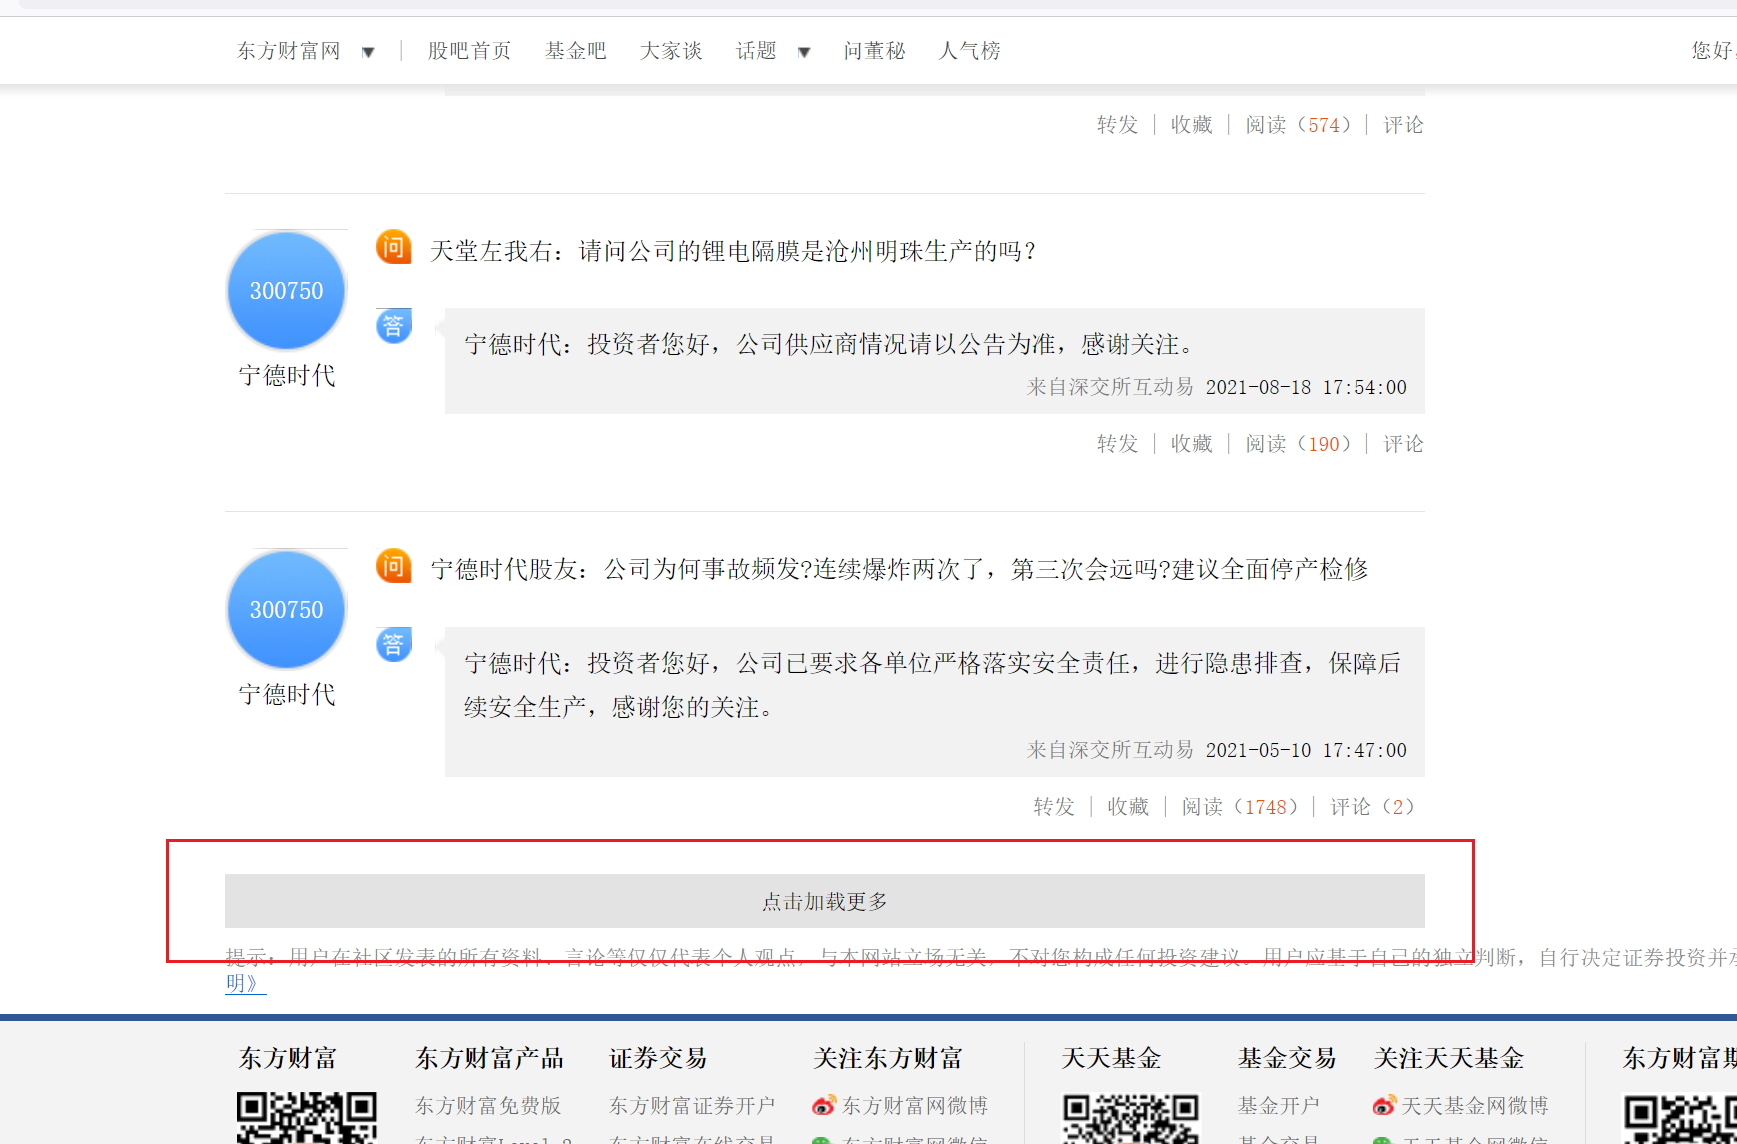Click the 阅读（1748） read count
This screenshot has height=1144, width=1737.
tap(1240, 807)
